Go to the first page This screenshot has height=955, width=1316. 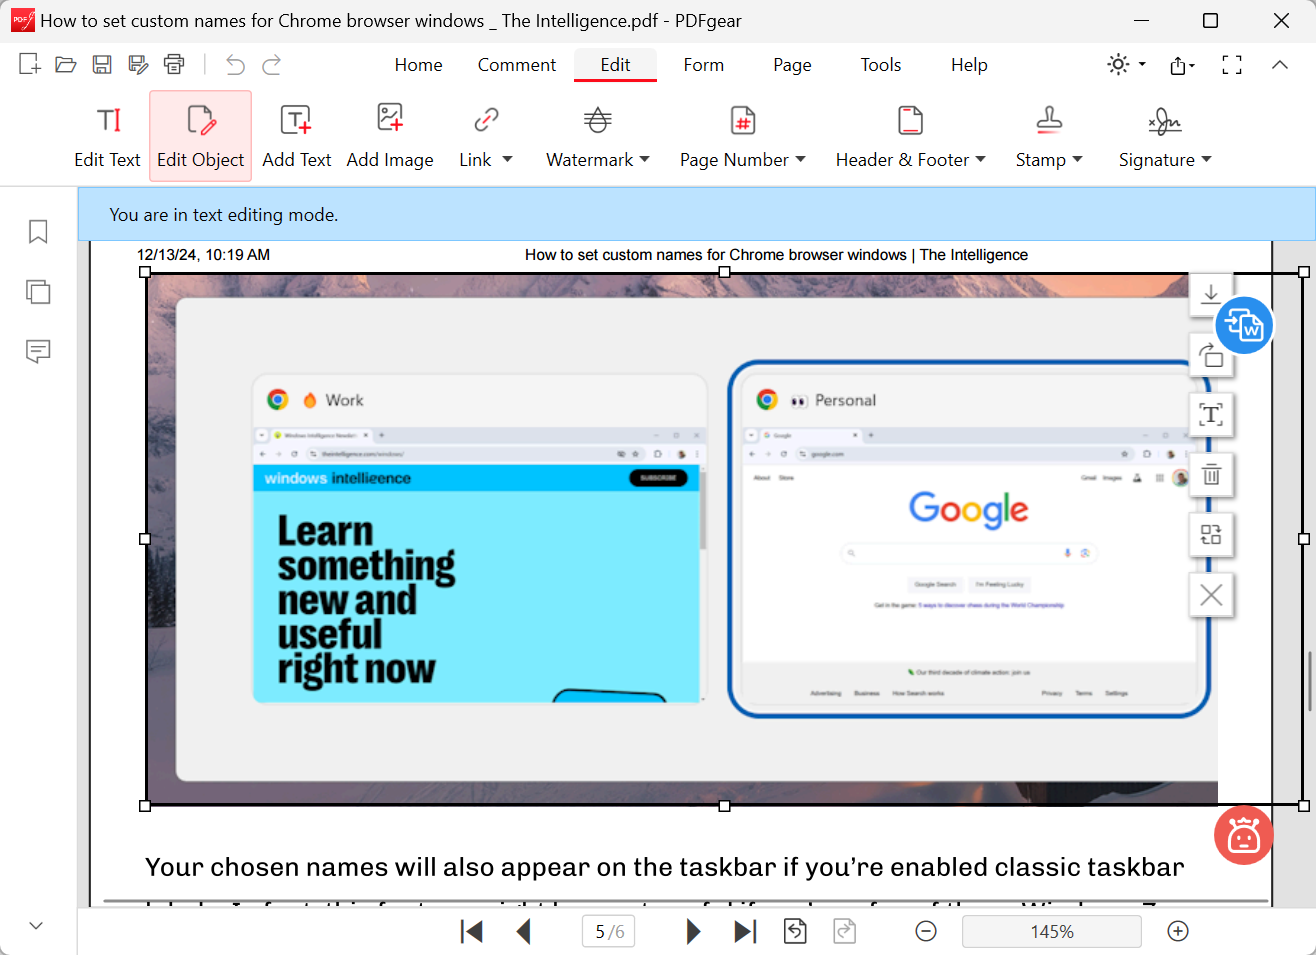tap(472, 932)
